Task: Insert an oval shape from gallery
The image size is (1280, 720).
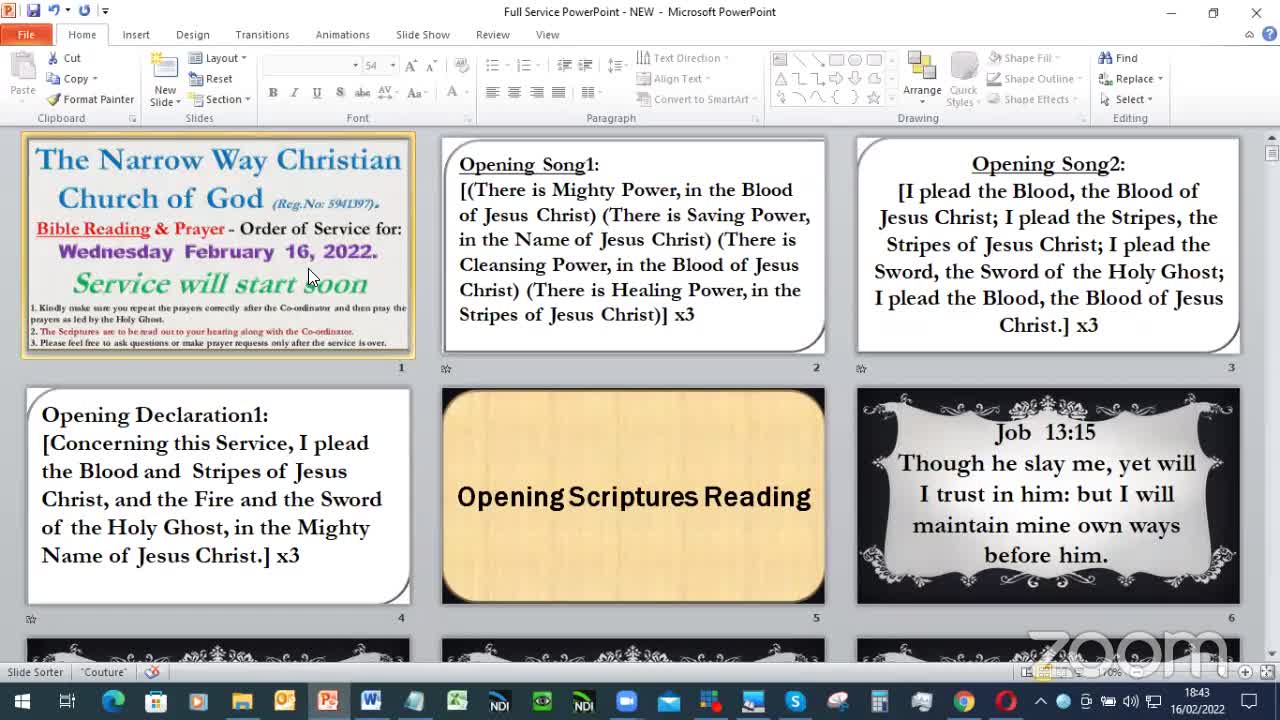Action: coord(855,59)
